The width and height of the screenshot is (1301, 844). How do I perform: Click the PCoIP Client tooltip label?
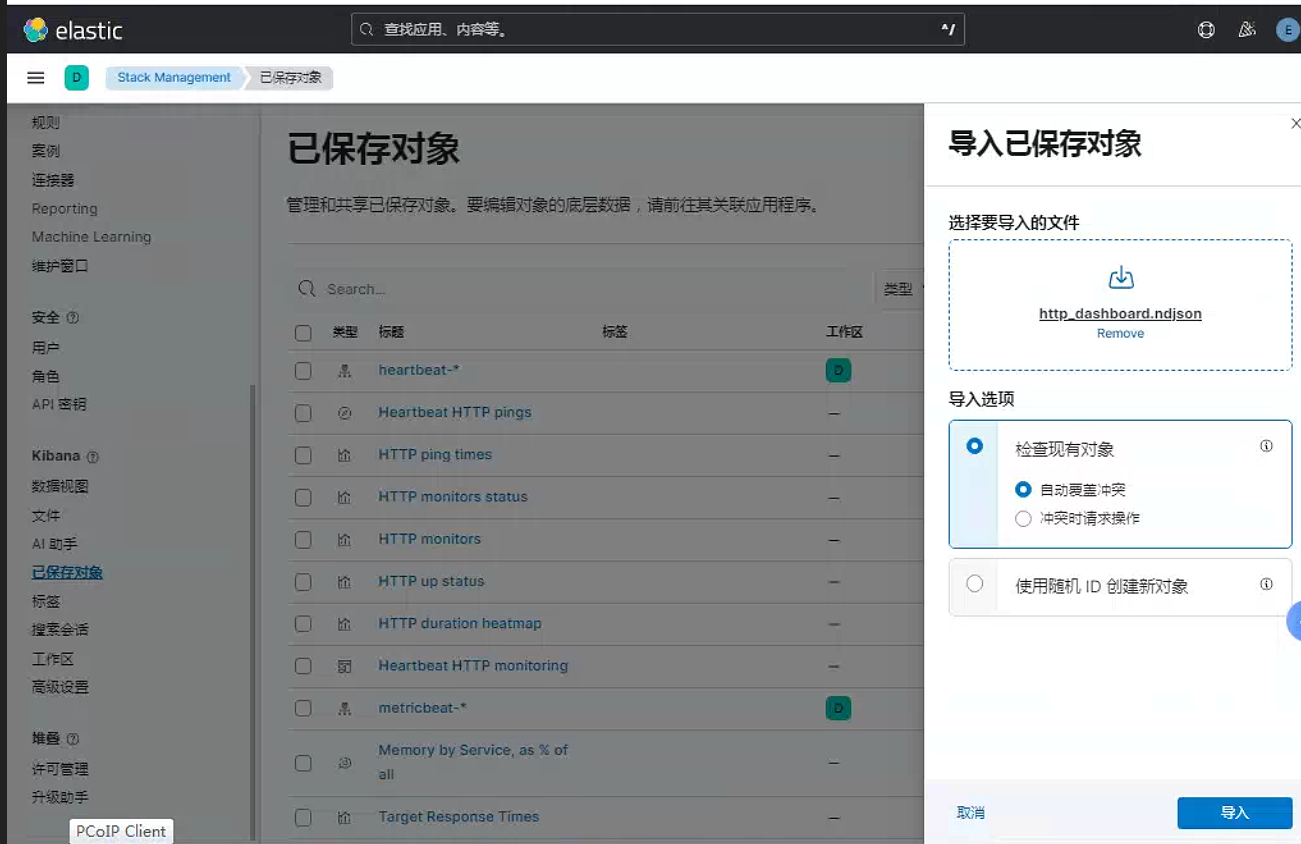[121, 831]
